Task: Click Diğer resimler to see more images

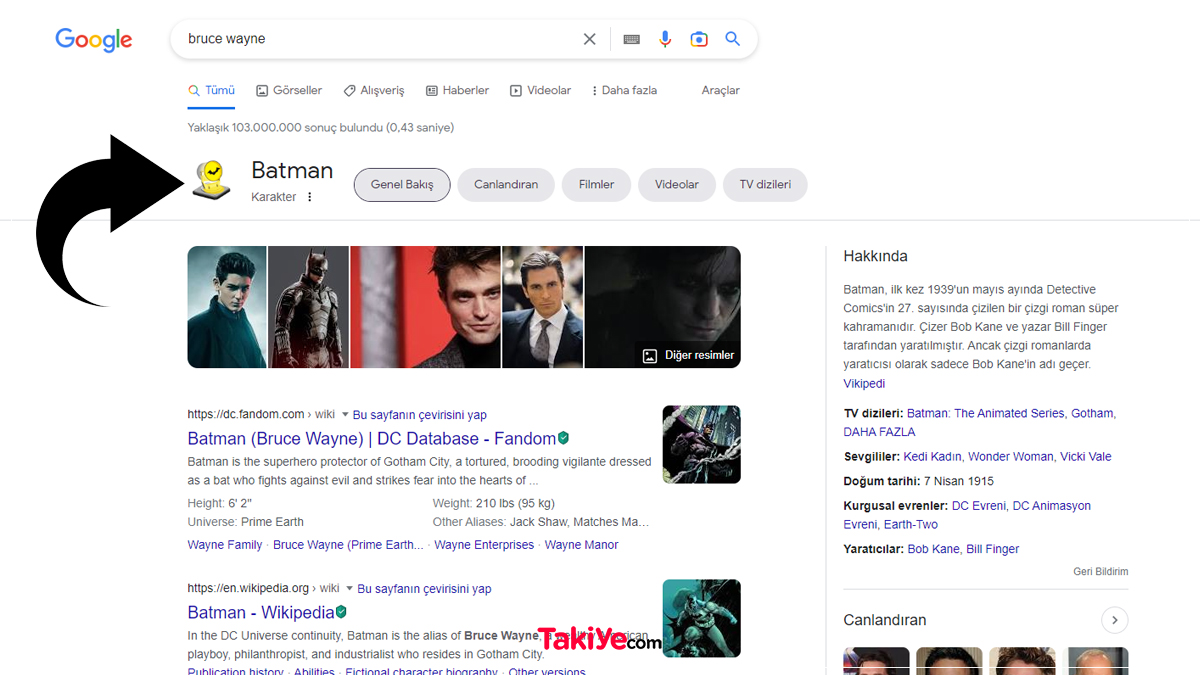Action: click(688, 355)
